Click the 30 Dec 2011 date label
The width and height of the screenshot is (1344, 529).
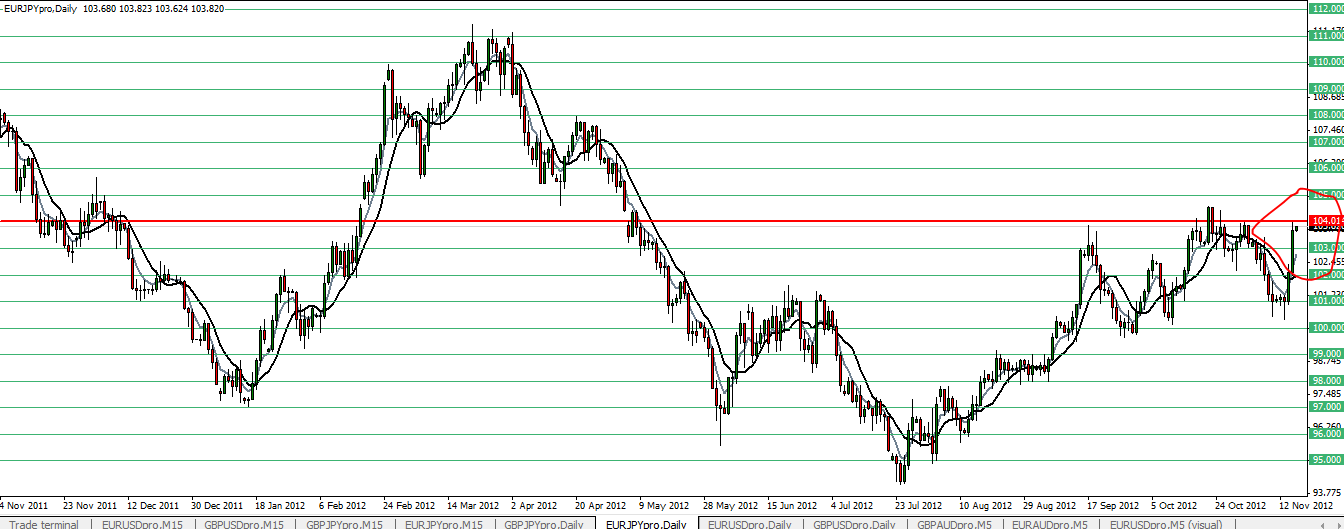[x=217, y=505]
